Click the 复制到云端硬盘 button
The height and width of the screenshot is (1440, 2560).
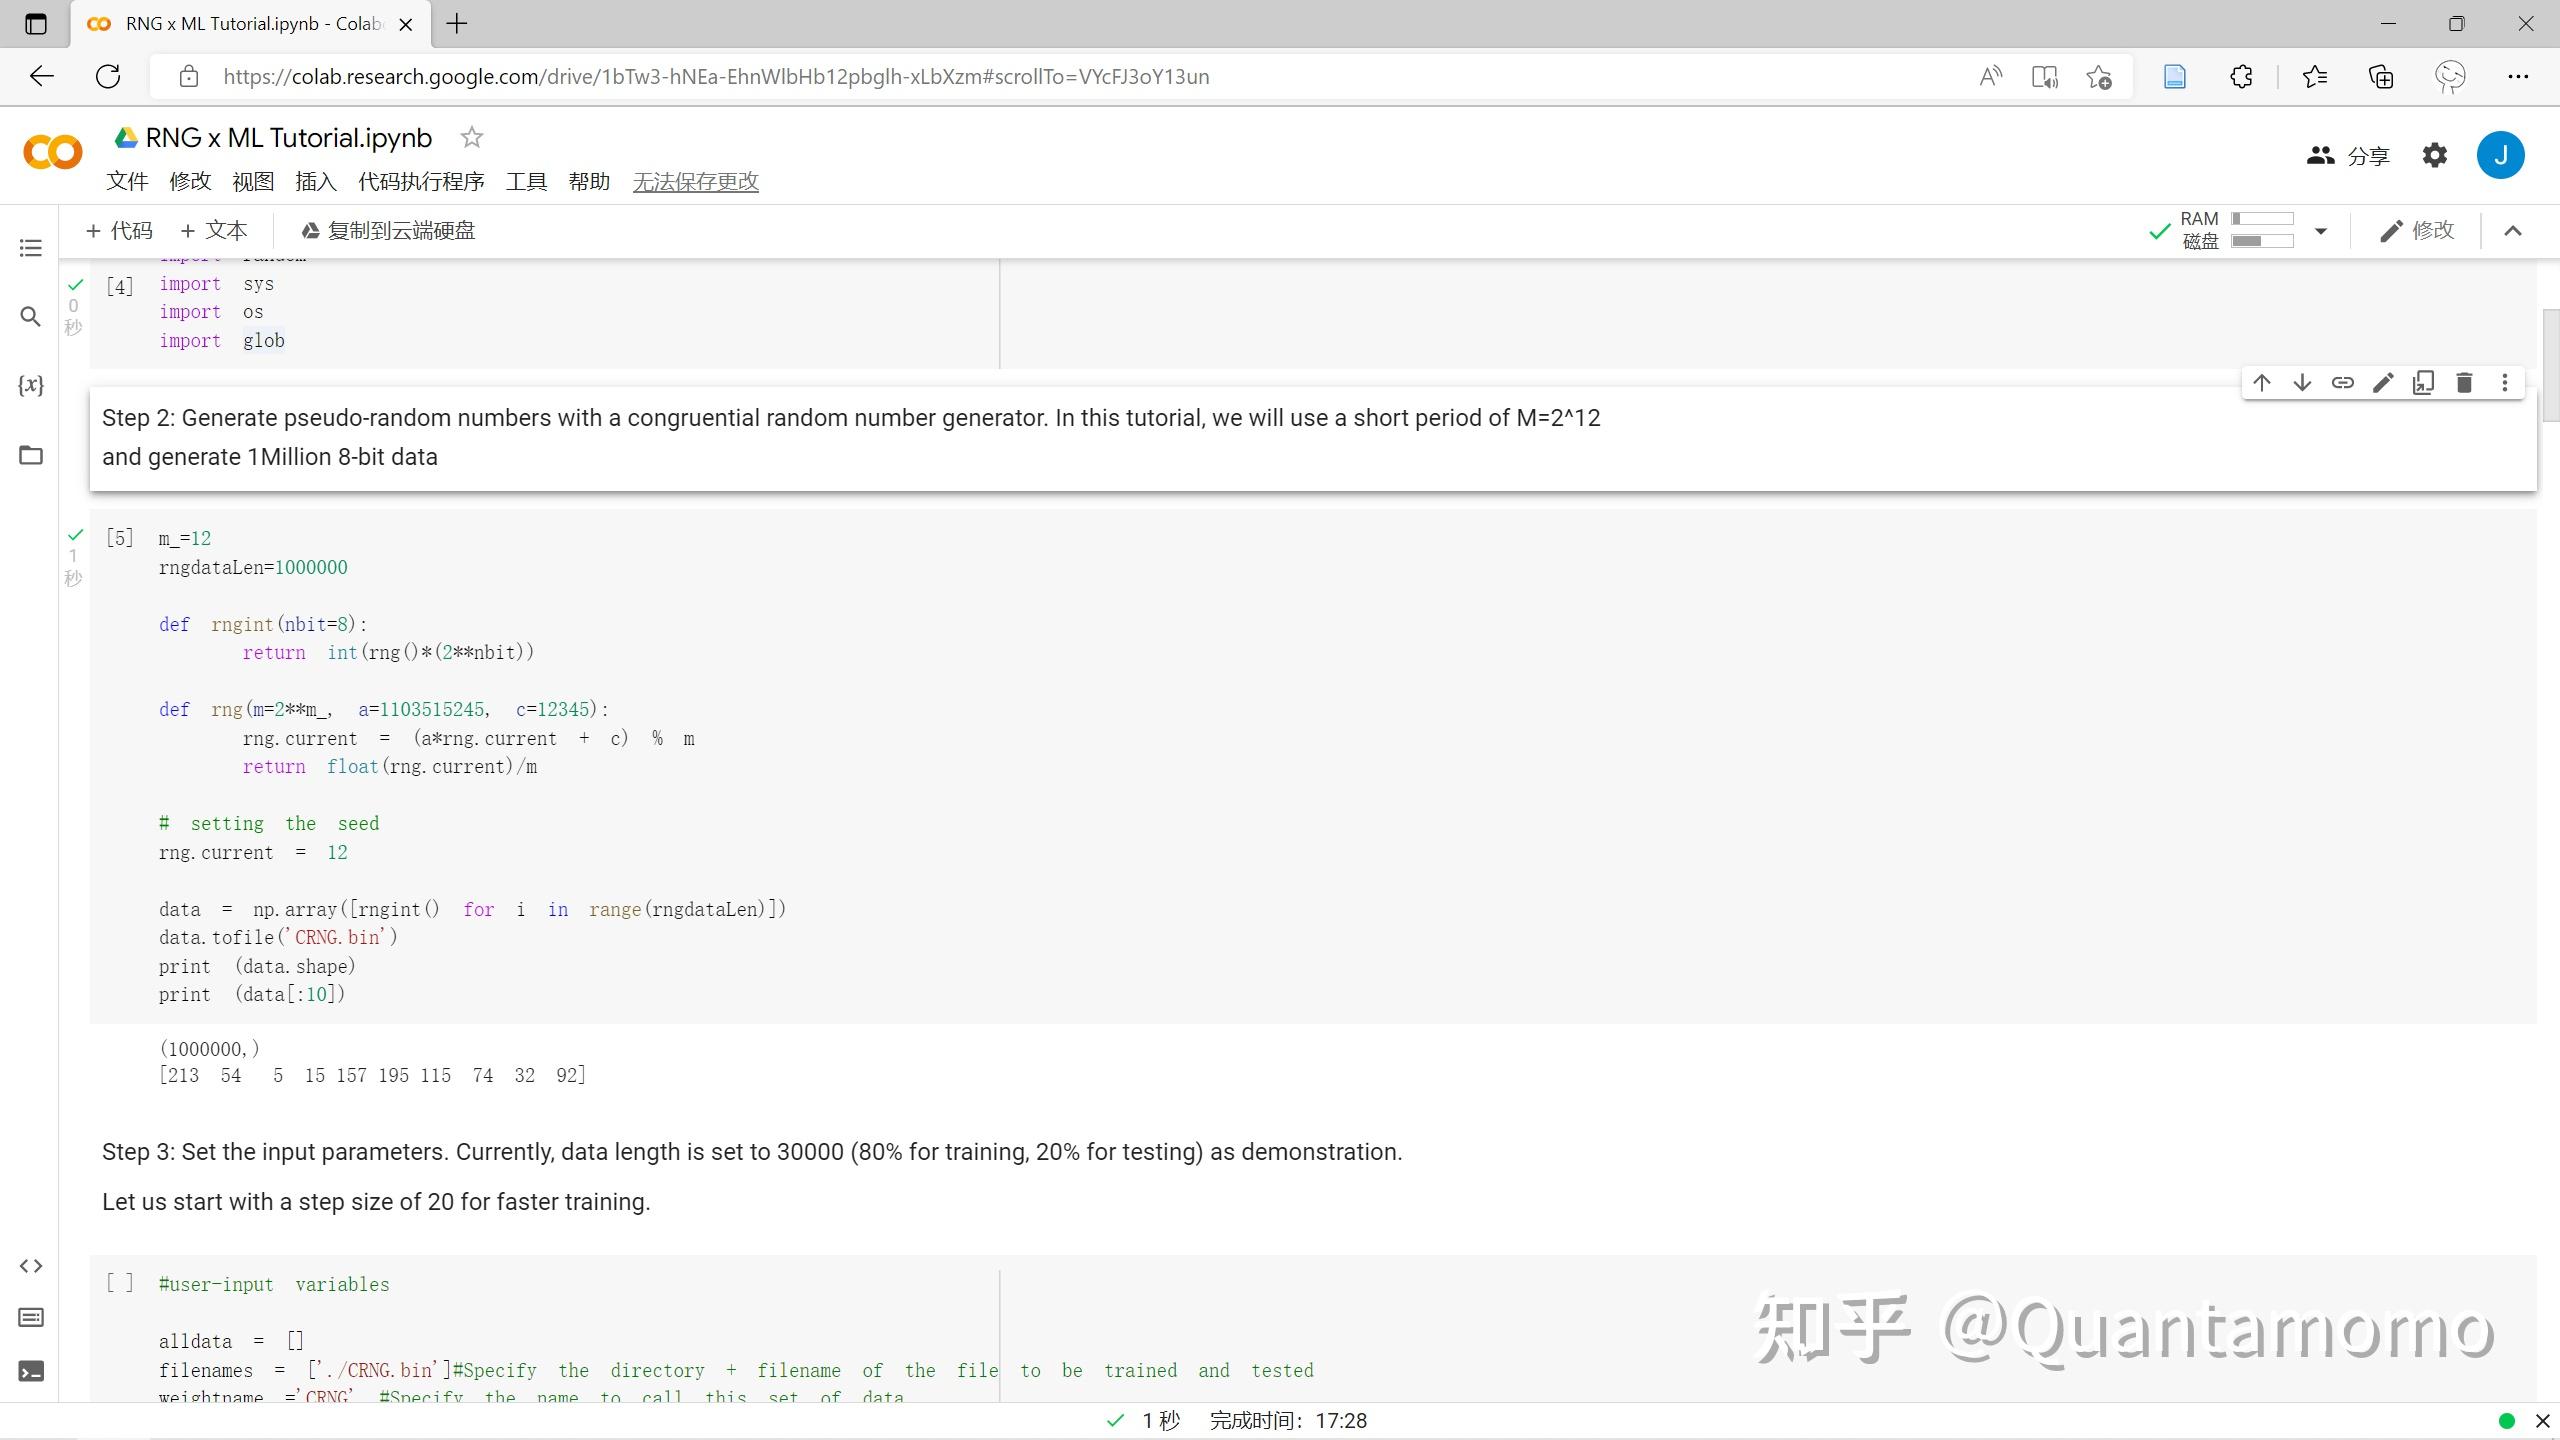click(x=388, y=230)
